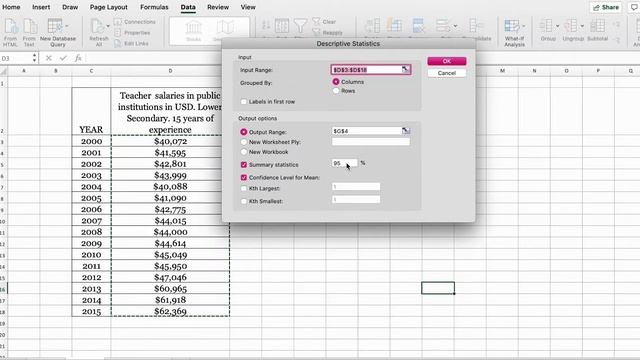Click Edit Links in the ribbon
Screen dimensions: 640x360
(131, 43)
